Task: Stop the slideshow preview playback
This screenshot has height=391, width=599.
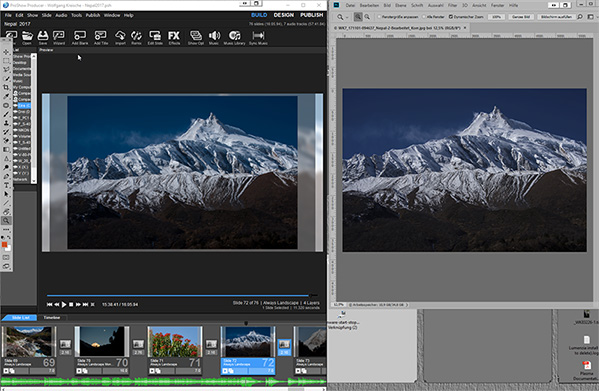Action: tap(71, 304)
